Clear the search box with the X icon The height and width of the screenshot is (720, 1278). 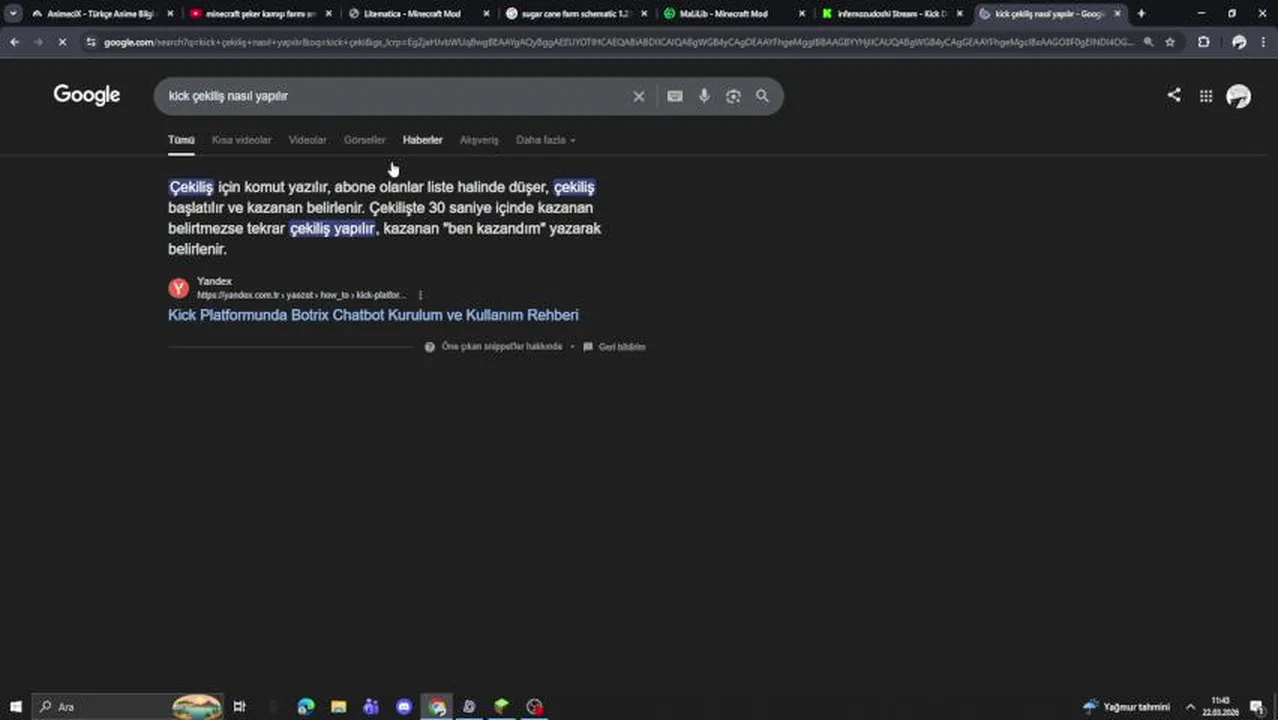tap(639, 96)
